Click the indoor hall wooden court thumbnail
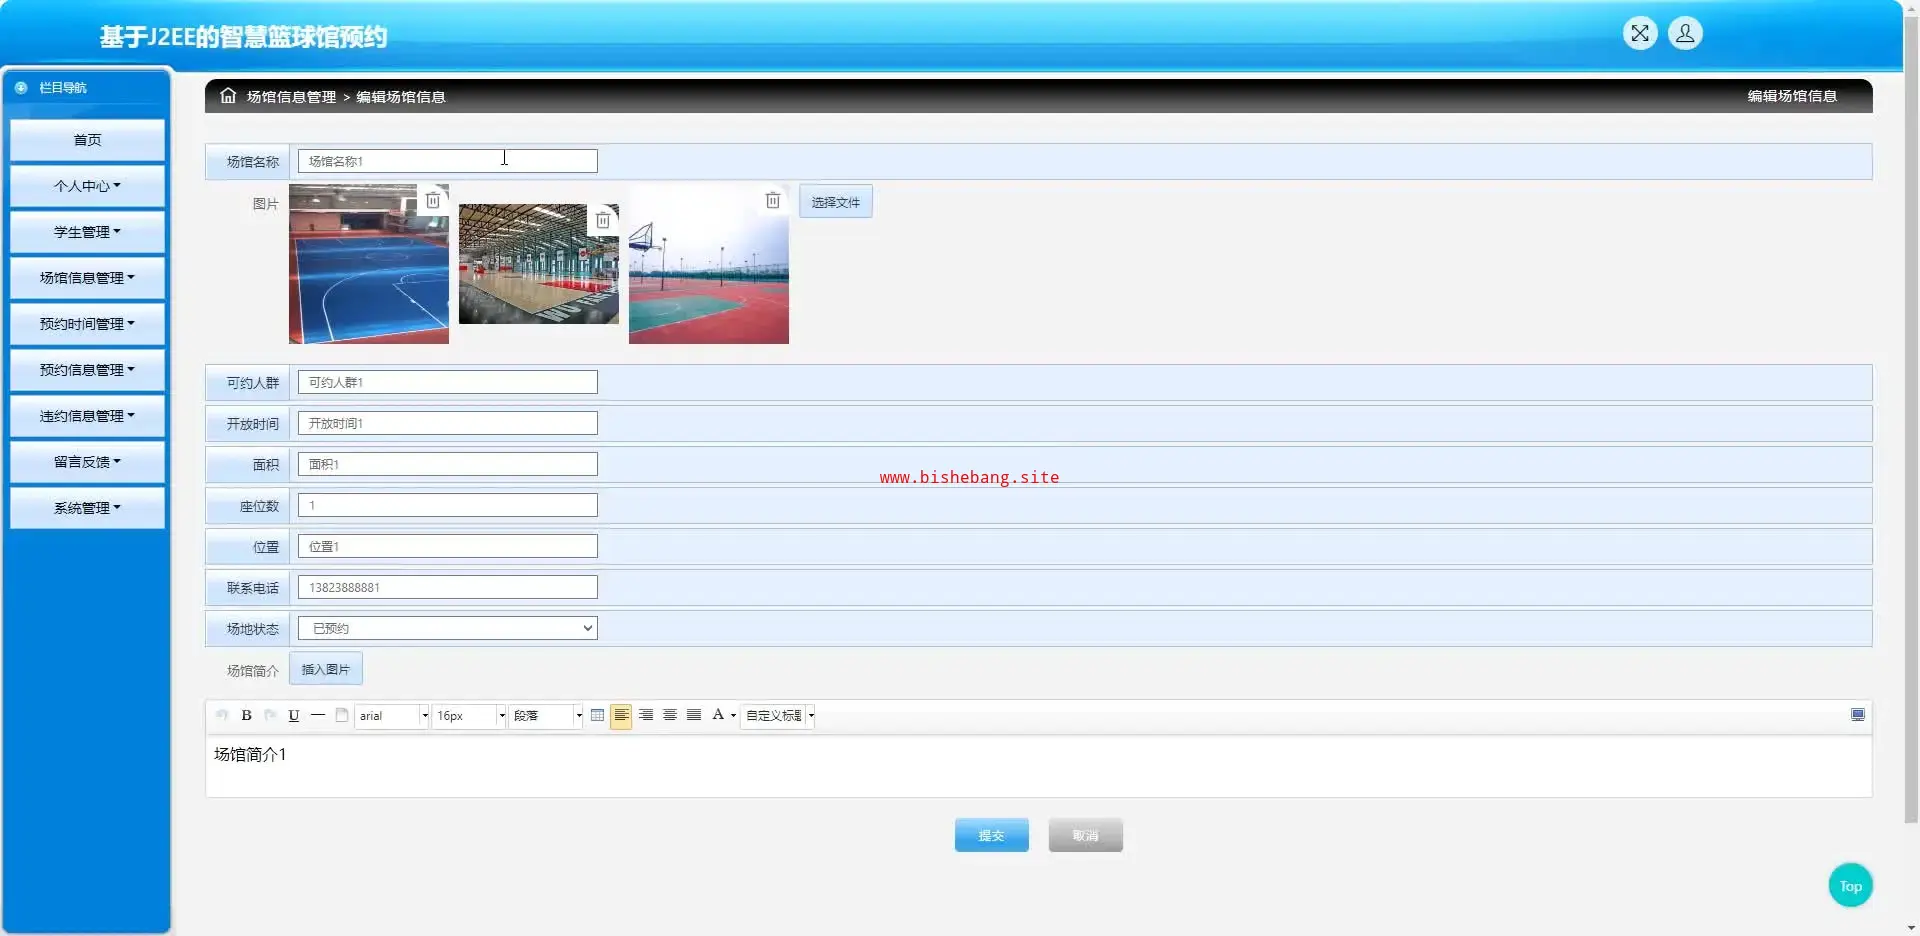1920x936 pixels. pyautogui.click(x=539, y=264)
